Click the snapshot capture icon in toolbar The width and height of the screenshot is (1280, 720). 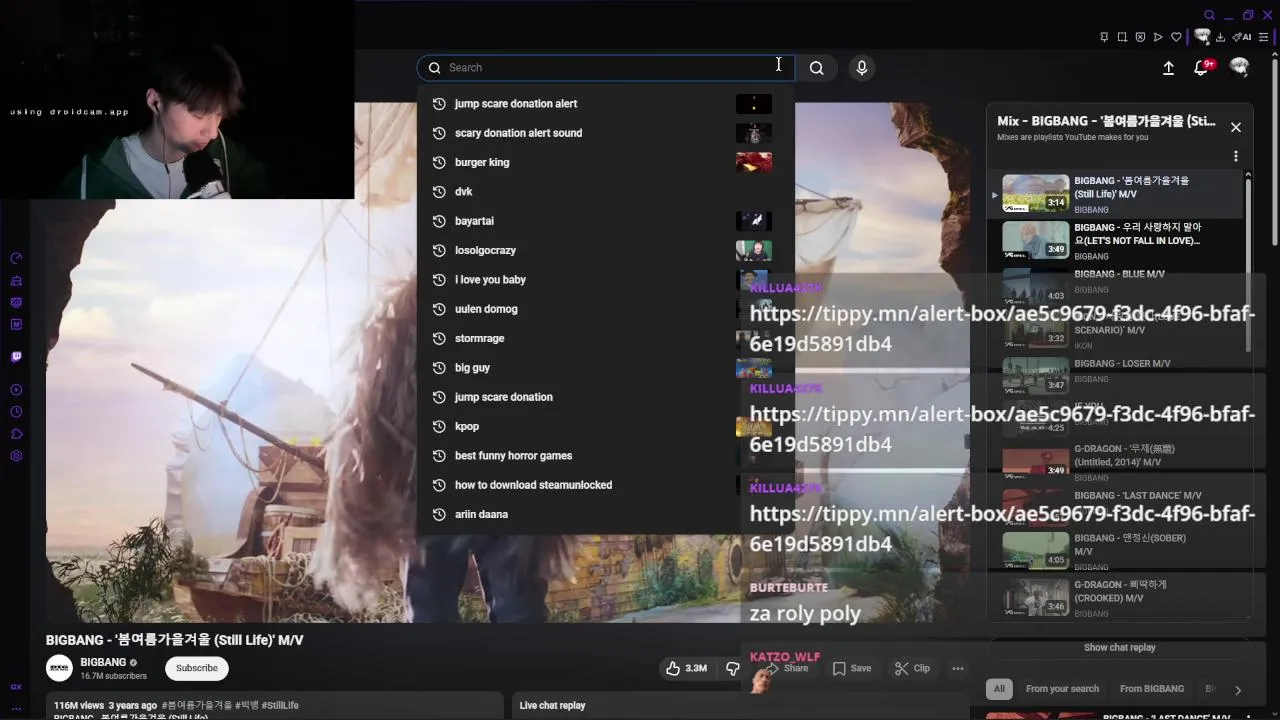(x=1122, y=37)
